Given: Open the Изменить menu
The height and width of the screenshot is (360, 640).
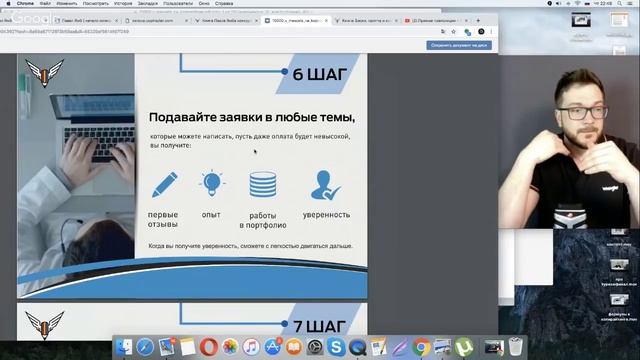Looking at the screenshot, I should pyautogui.click(x=67, y=3).
